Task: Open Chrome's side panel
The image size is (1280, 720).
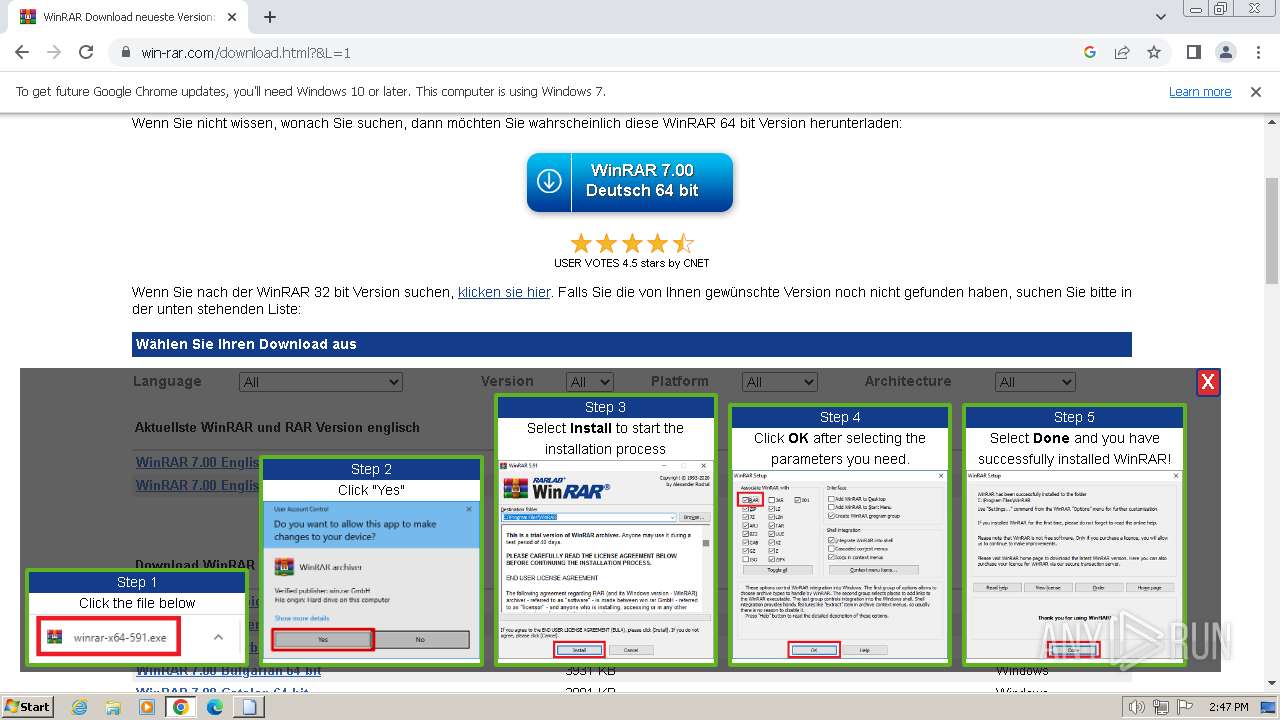Action: pos(1194,52)
